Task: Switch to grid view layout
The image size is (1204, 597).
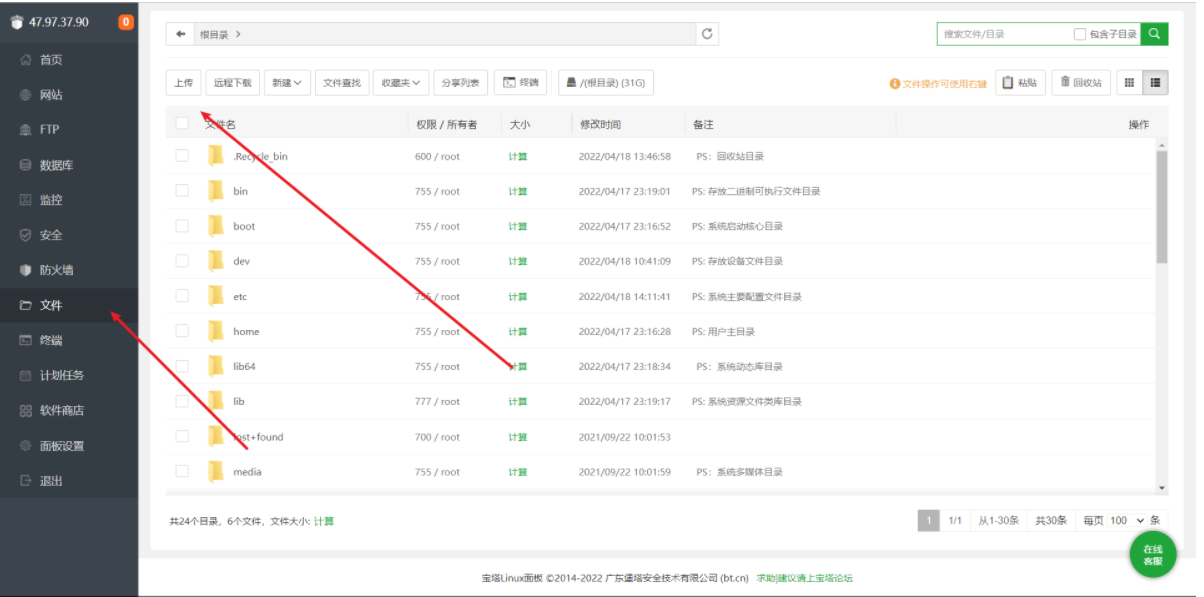Action: [x=1129, y=83]
